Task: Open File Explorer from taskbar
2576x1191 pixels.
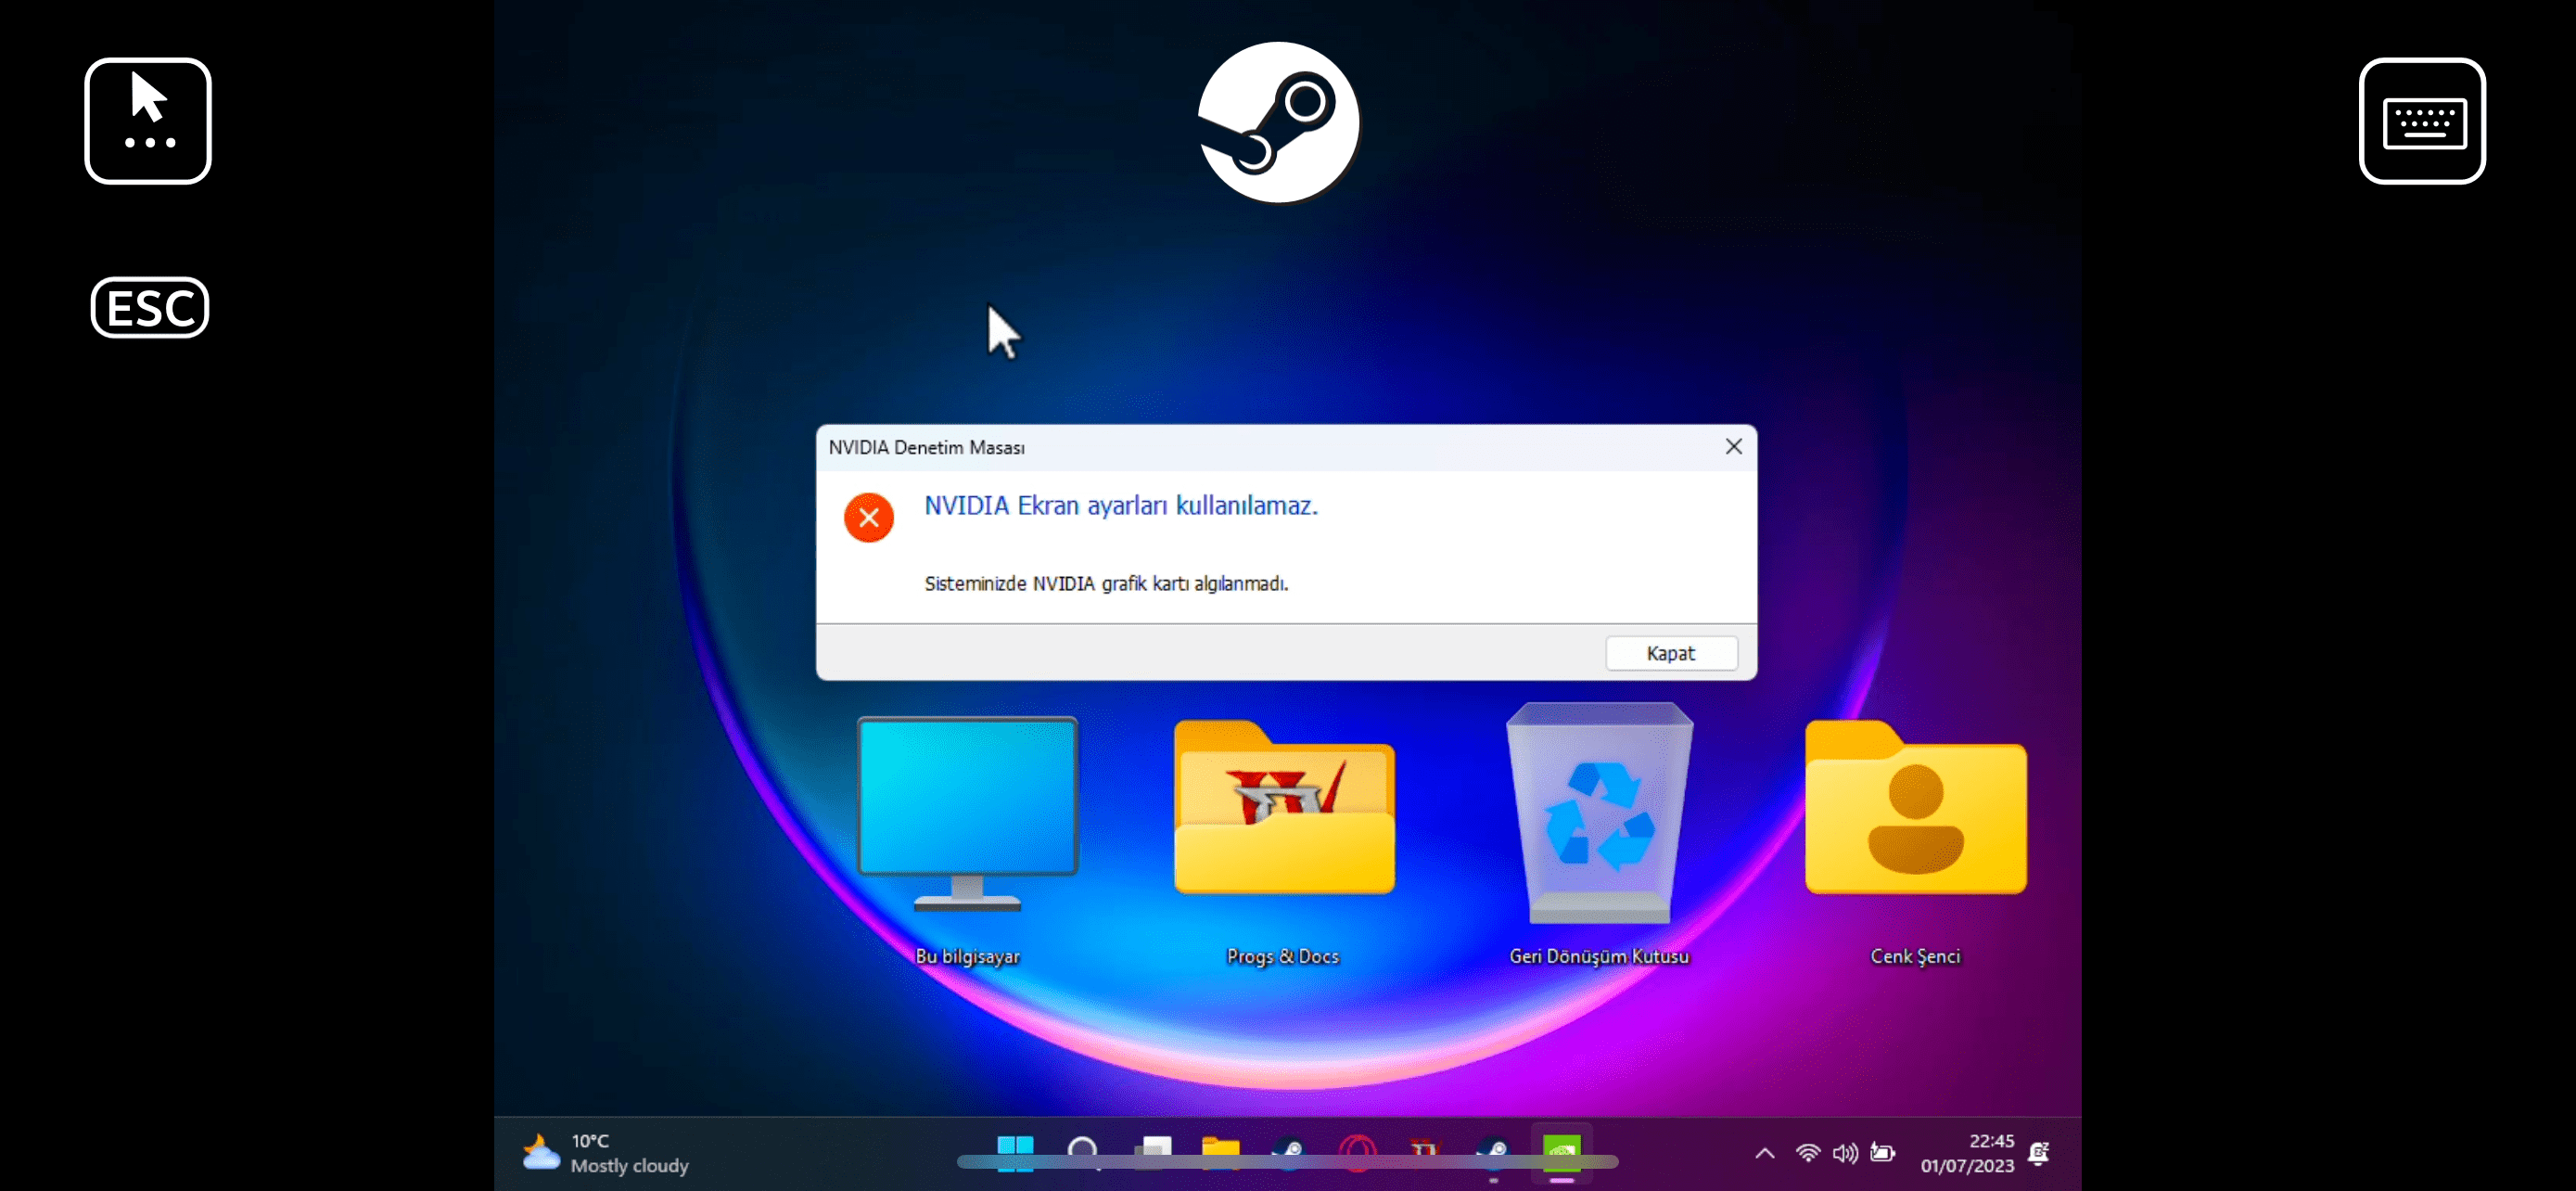Action: [1220, 1152]
